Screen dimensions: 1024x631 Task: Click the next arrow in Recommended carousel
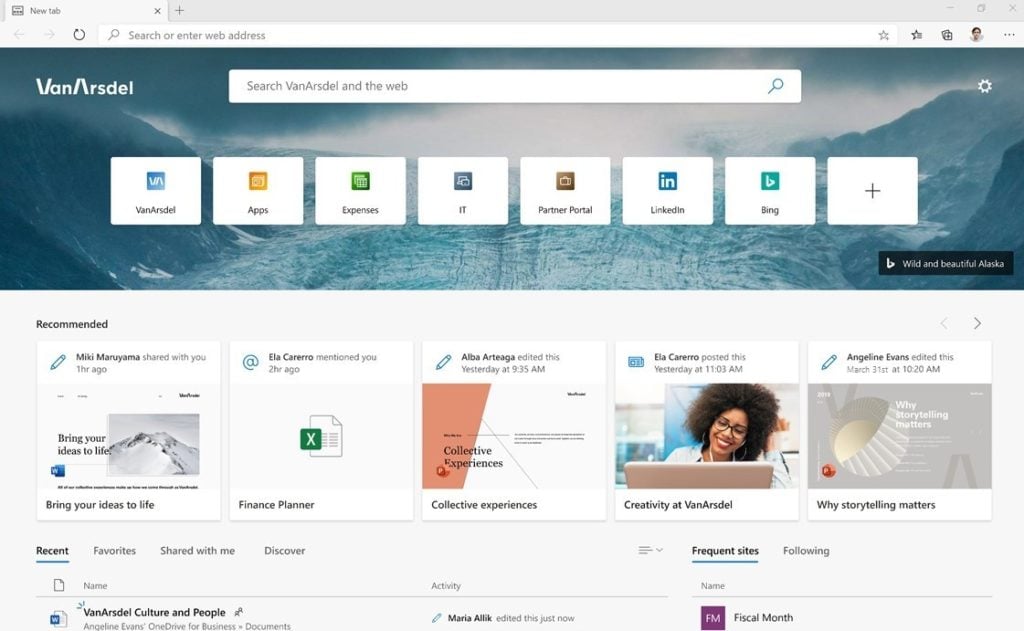pyautogui.click(x=978, y=324)
